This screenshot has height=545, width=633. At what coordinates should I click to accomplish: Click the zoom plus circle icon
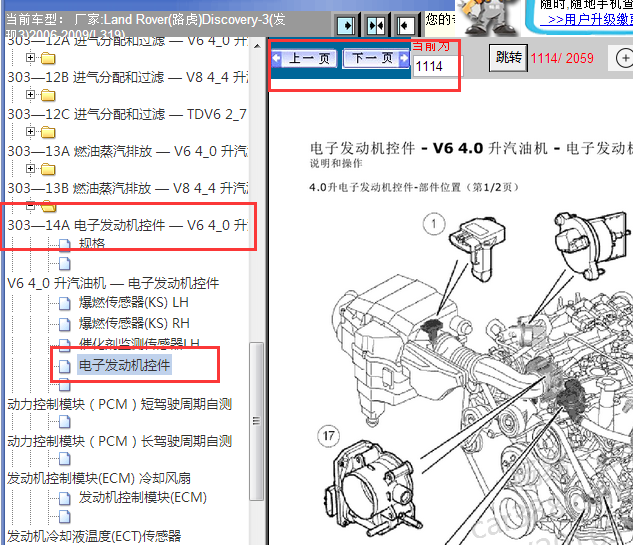coord(625,58)
